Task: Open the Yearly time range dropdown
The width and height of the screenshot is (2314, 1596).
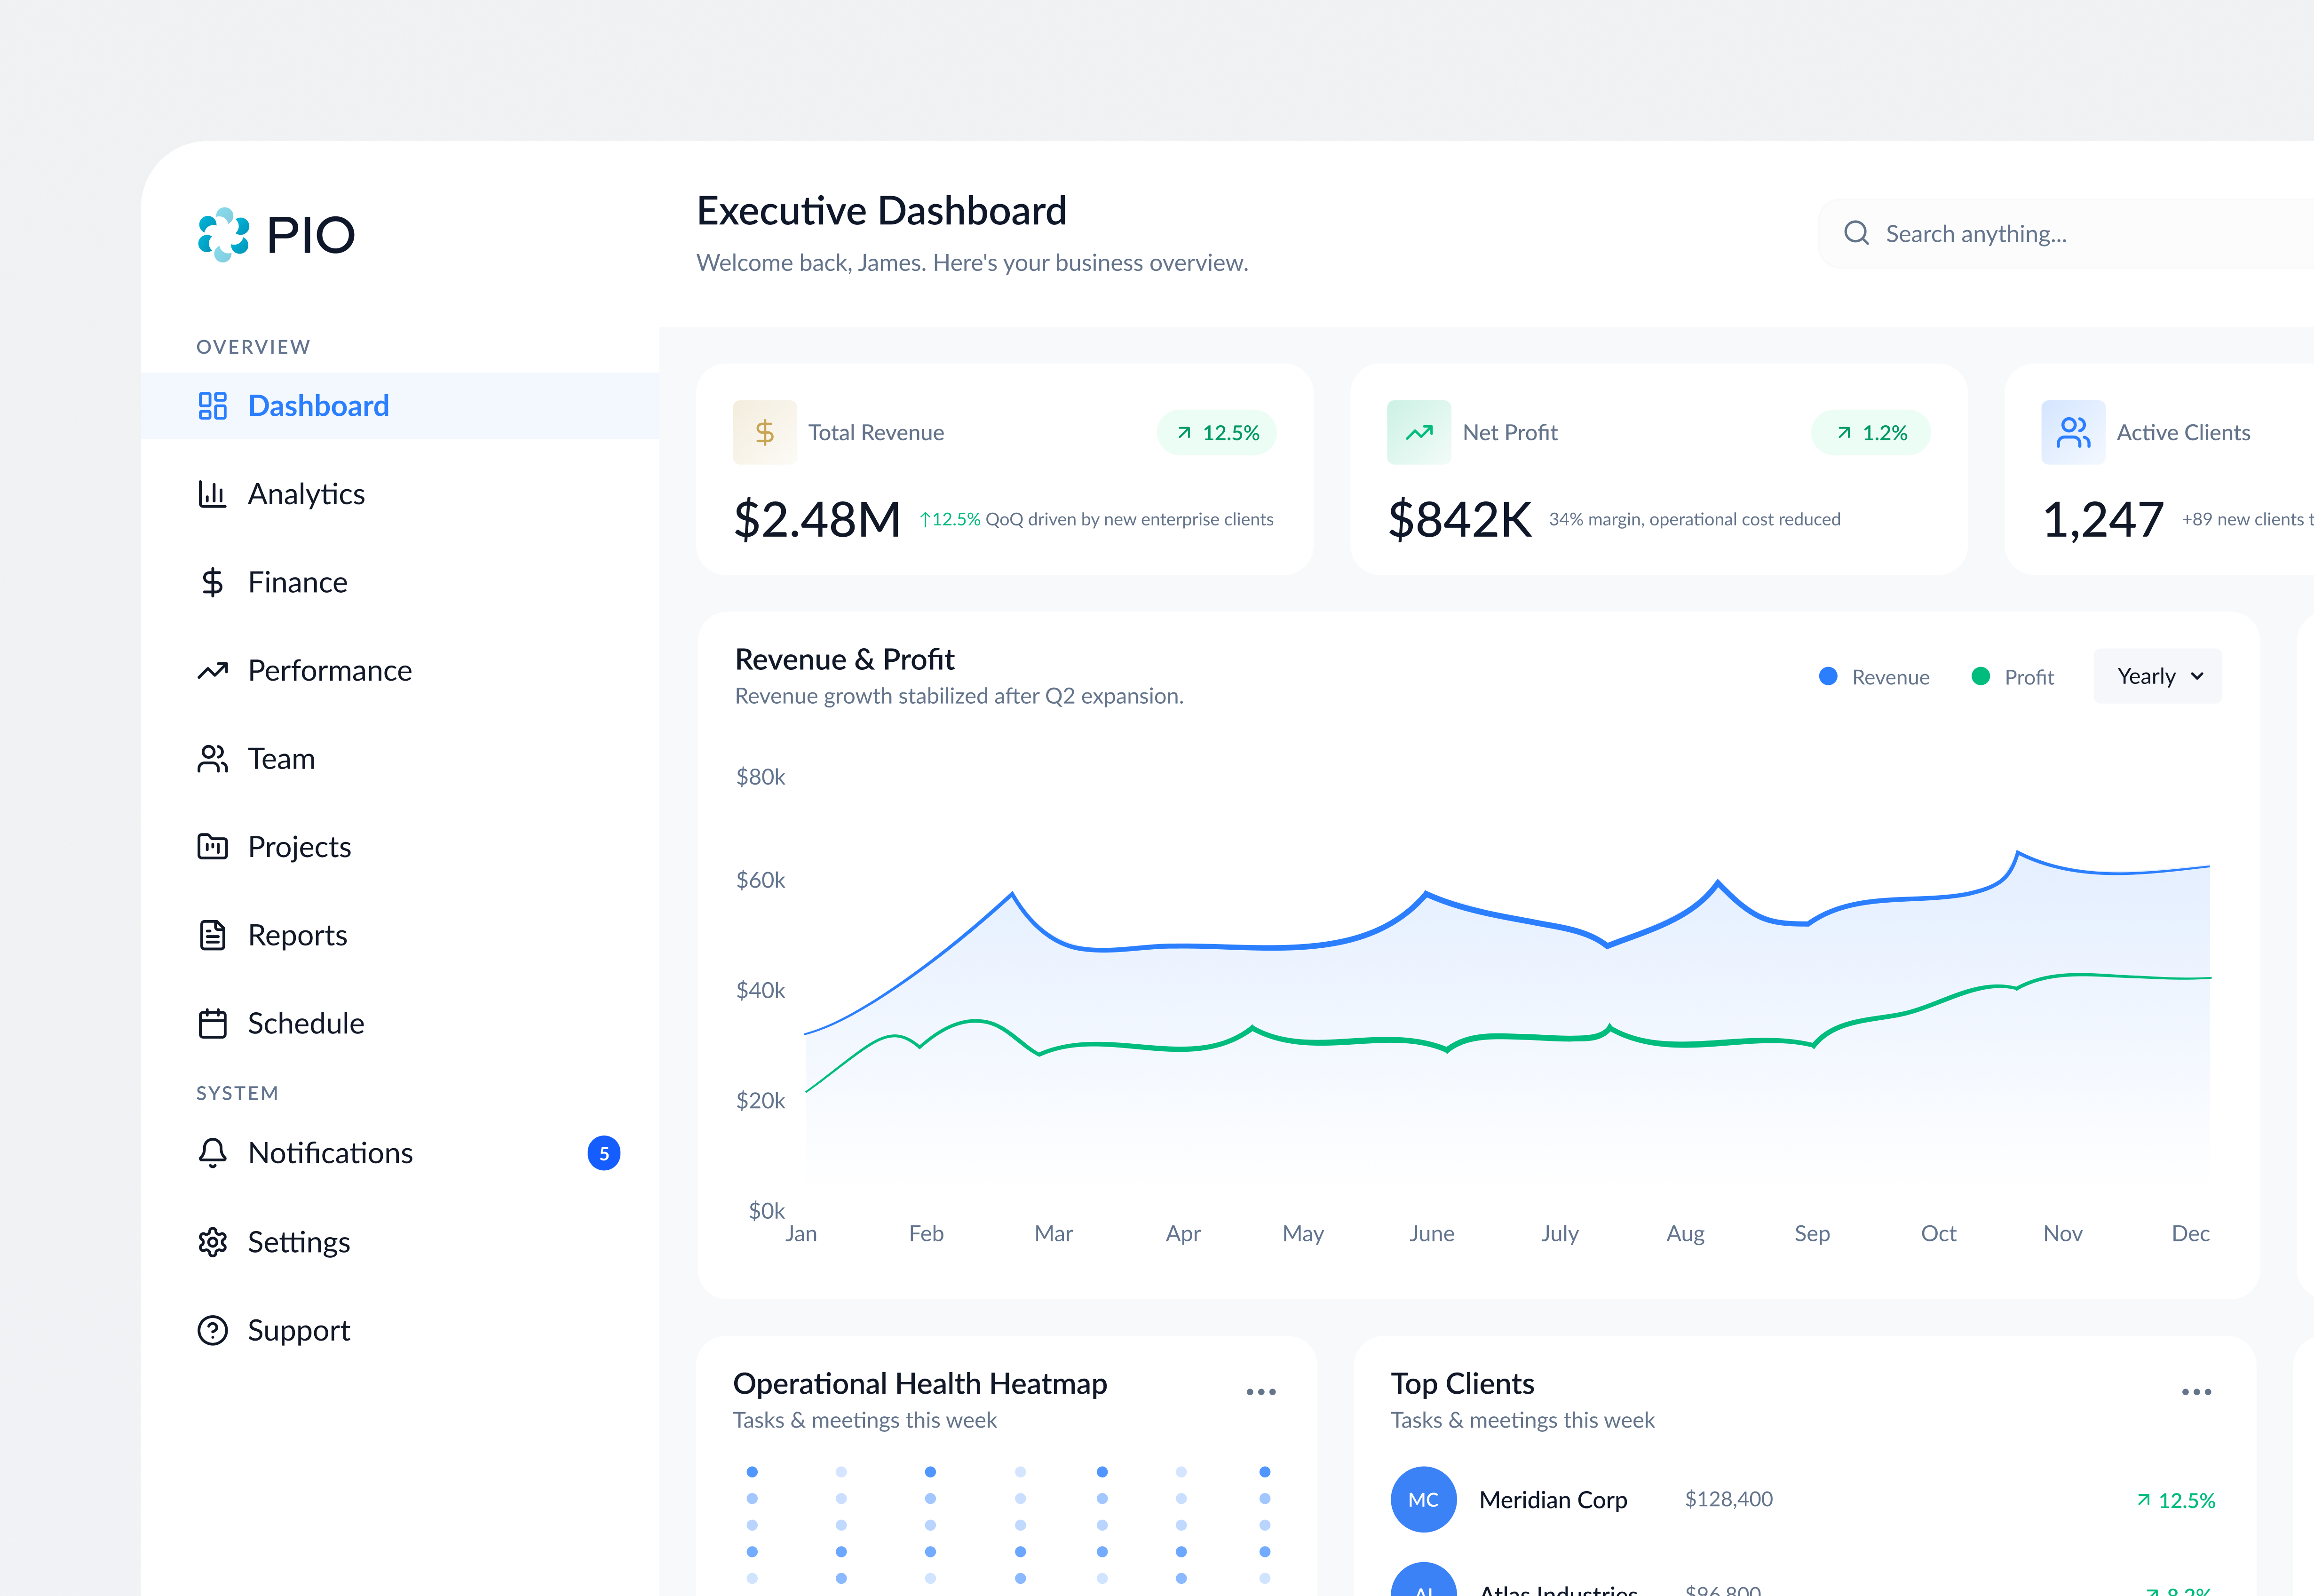Action: pyautogui.click(x=2157, y=676)
